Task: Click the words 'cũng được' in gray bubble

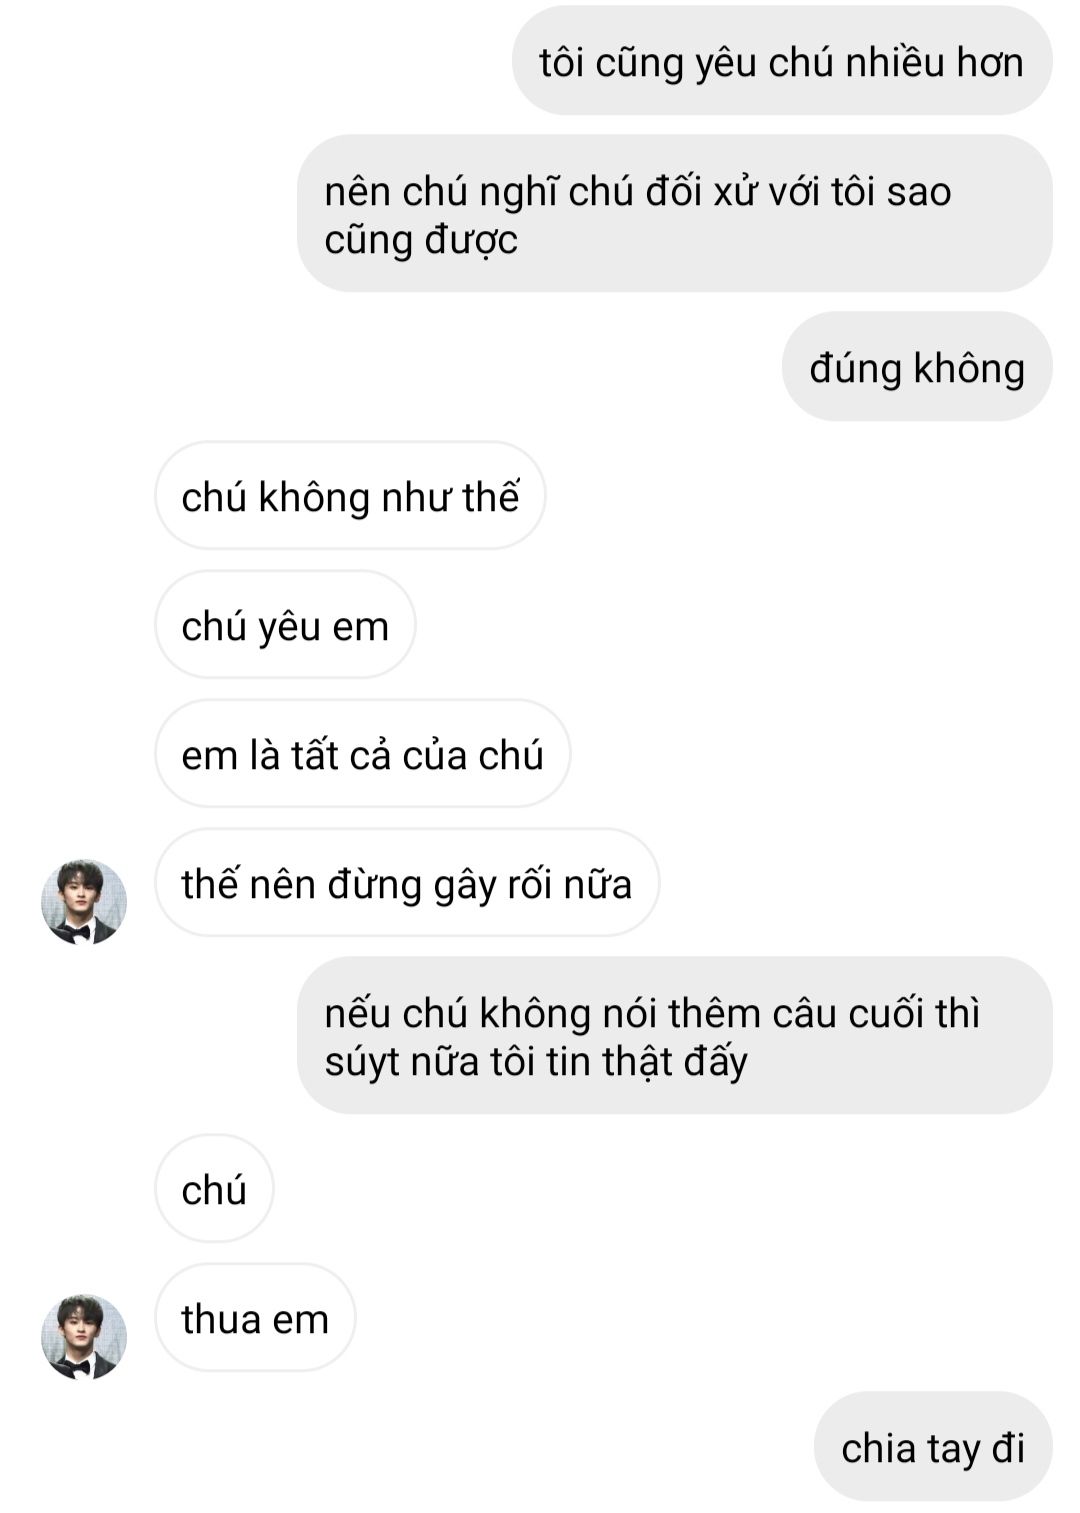Action: click(x=421, y=240)
